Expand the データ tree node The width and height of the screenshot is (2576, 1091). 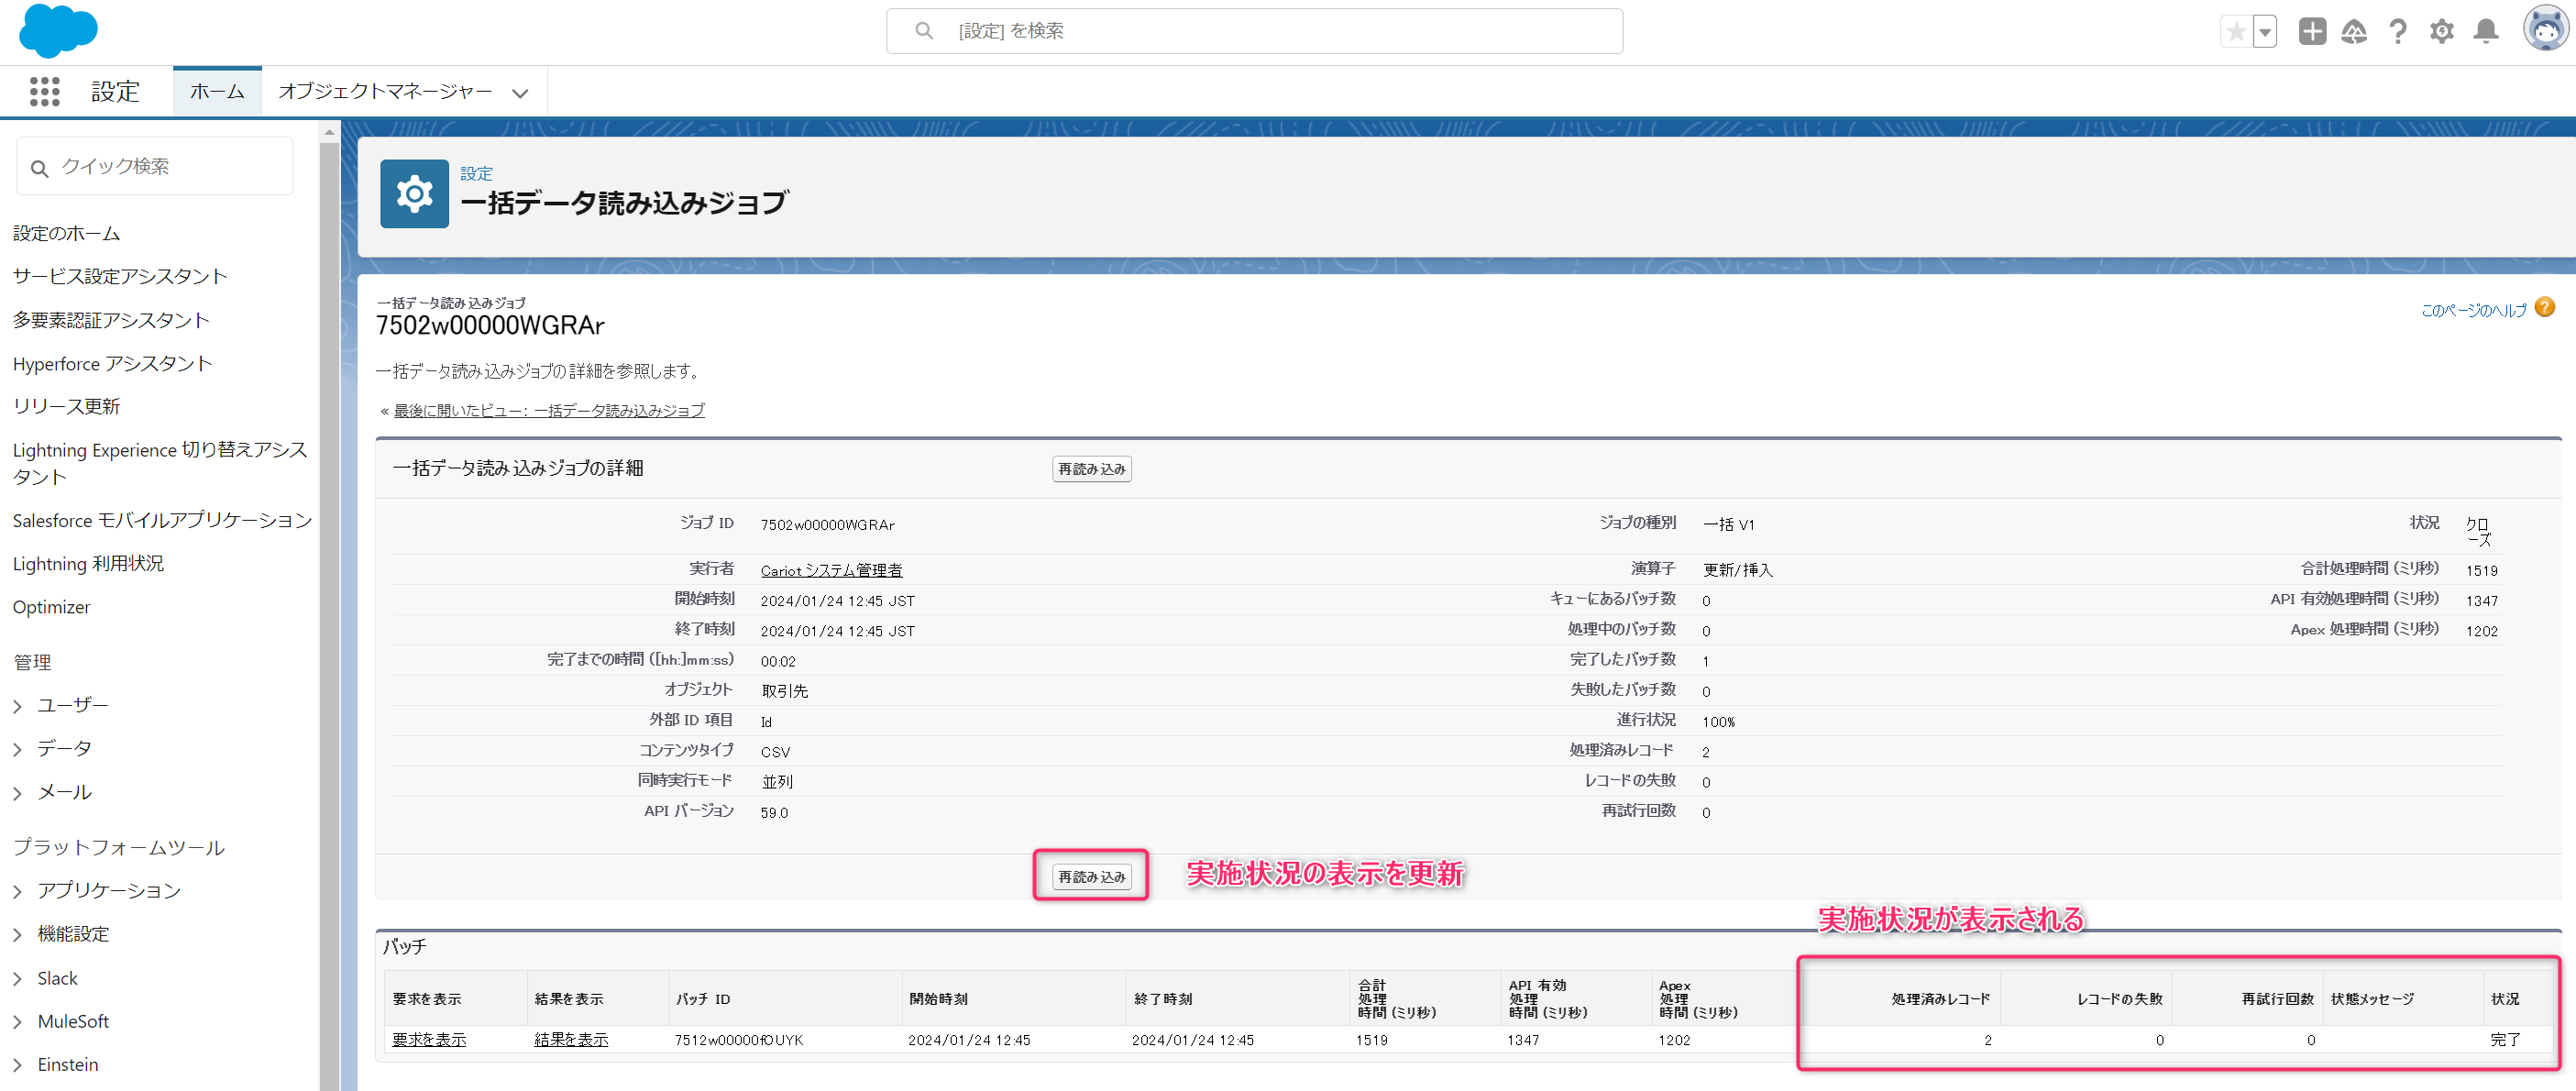[x=17, y=749]
